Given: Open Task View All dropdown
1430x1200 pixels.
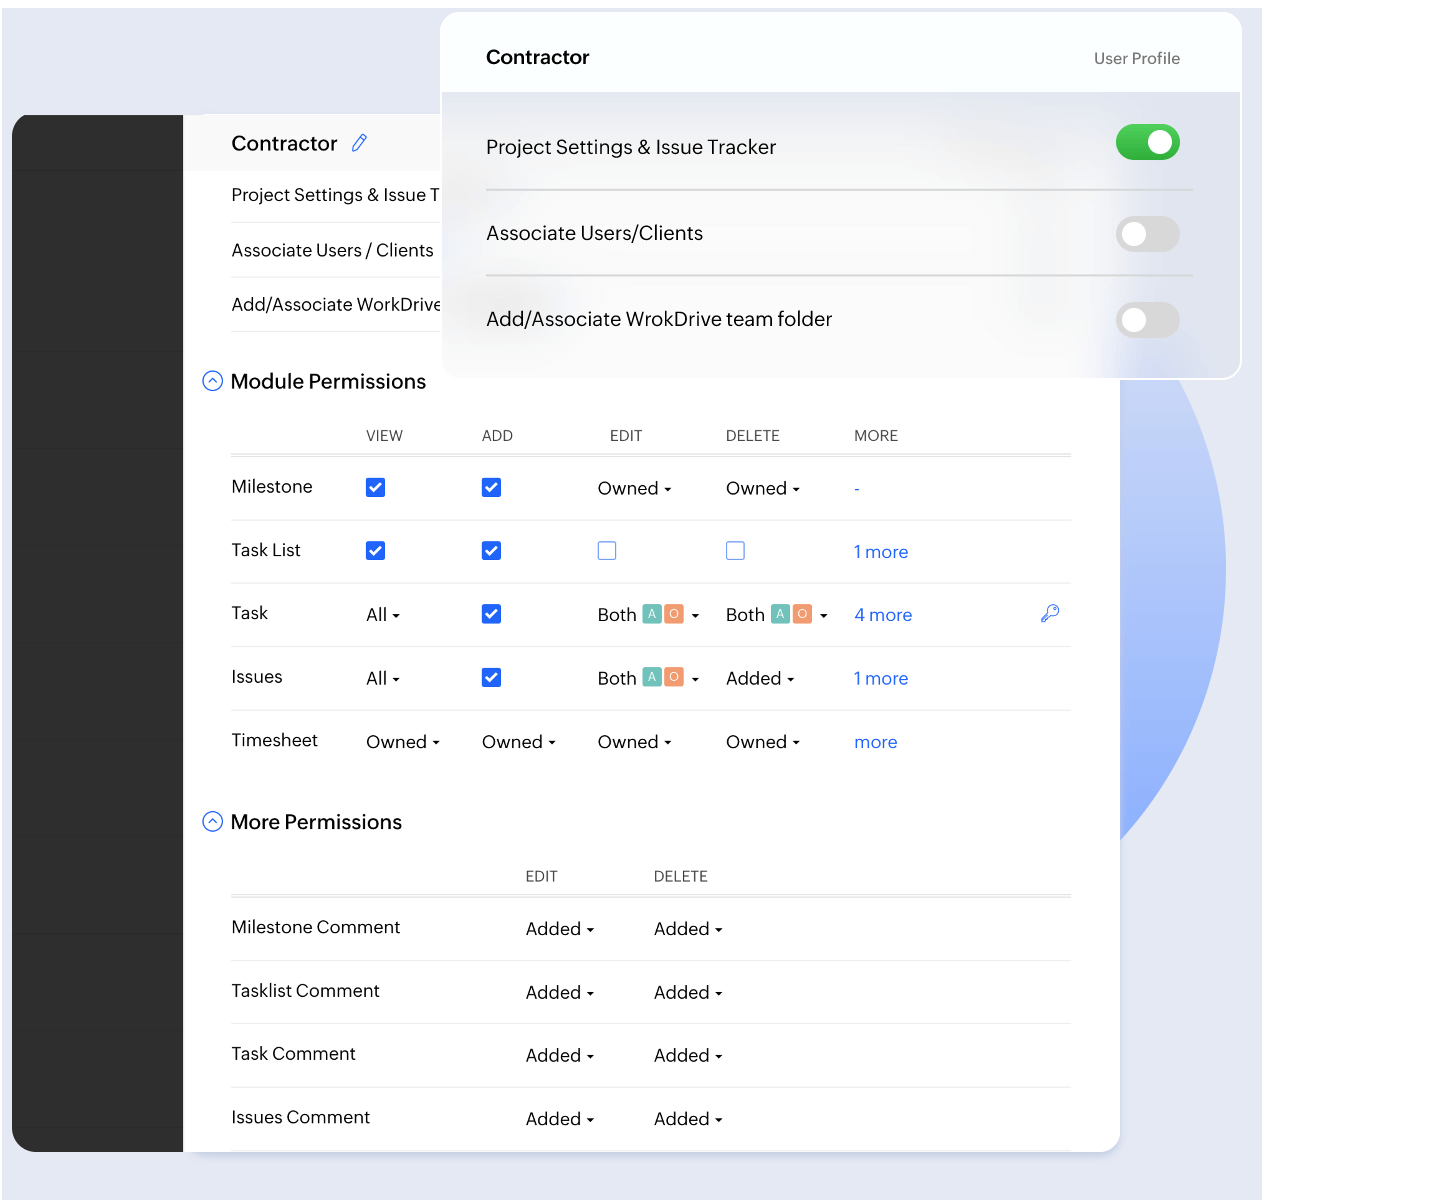Looking at the screenshot, I should (382, 615).
